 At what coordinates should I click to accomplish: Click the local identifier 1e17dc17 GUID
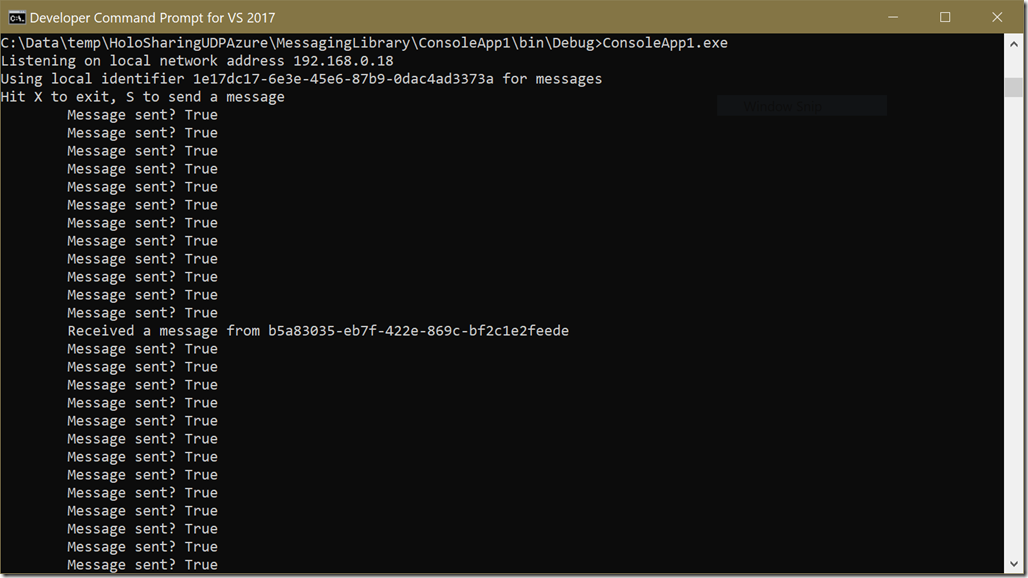(x=343, y=79)
